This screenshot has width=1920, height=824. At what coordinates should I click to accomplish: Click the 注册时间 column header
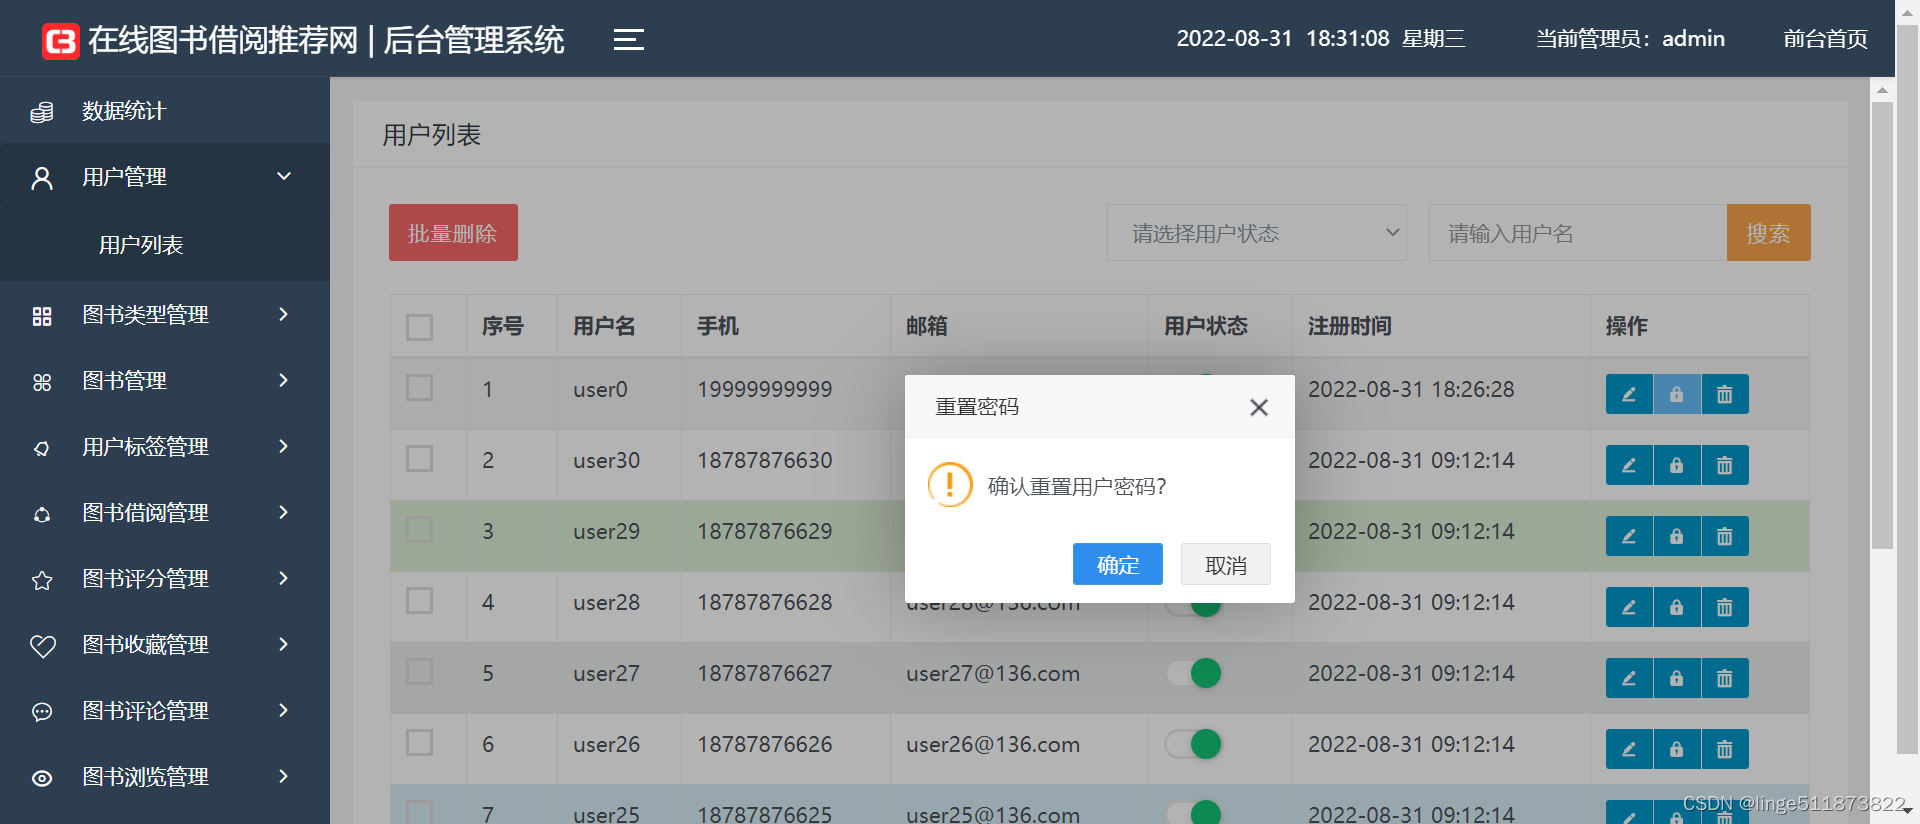[1349, 326]
